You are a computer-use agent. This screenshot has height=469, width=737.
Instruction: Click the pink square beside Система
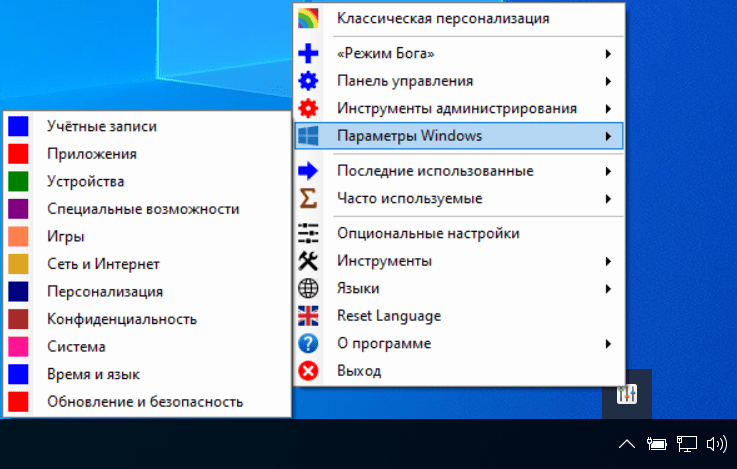click(x=18, y=347)
